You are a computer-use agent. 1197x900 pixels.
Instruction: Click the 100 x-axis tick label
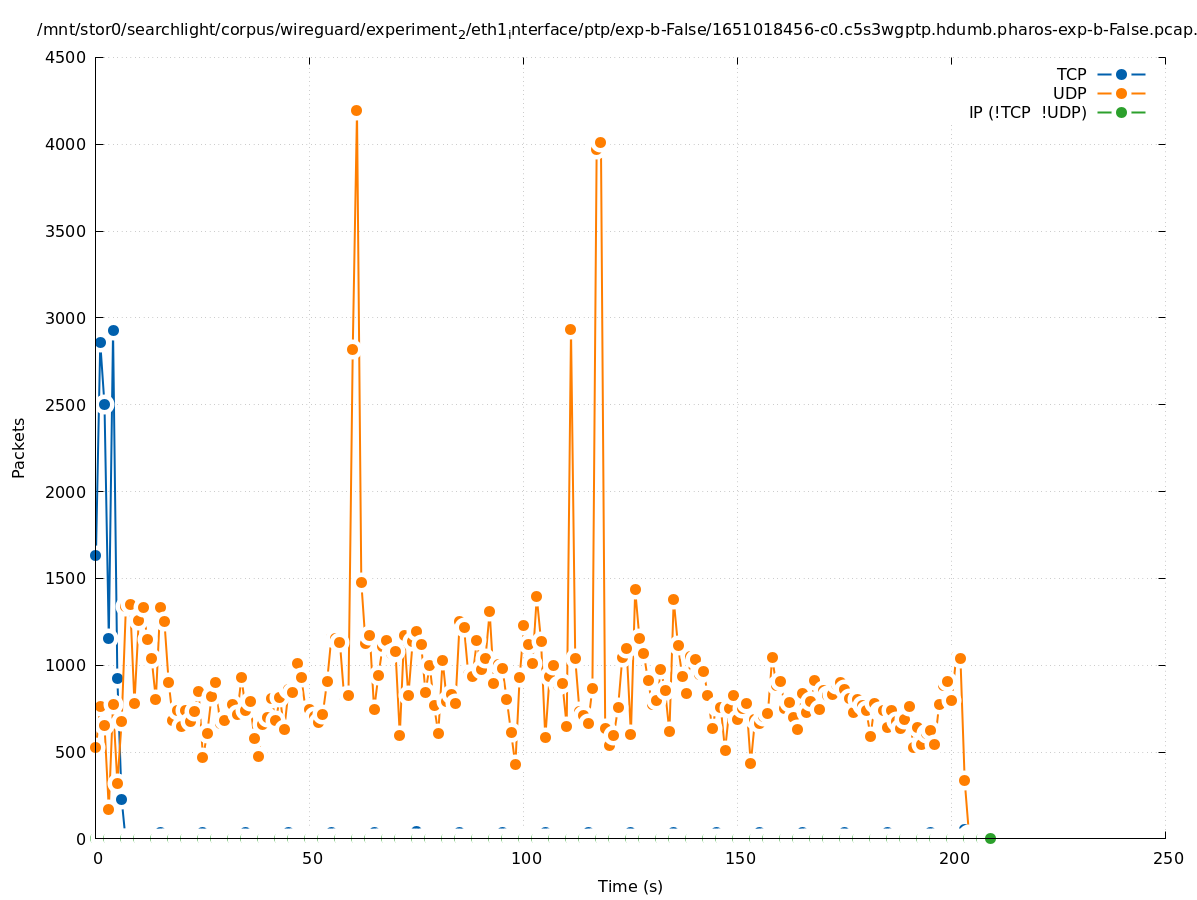(x=524, y=858)
